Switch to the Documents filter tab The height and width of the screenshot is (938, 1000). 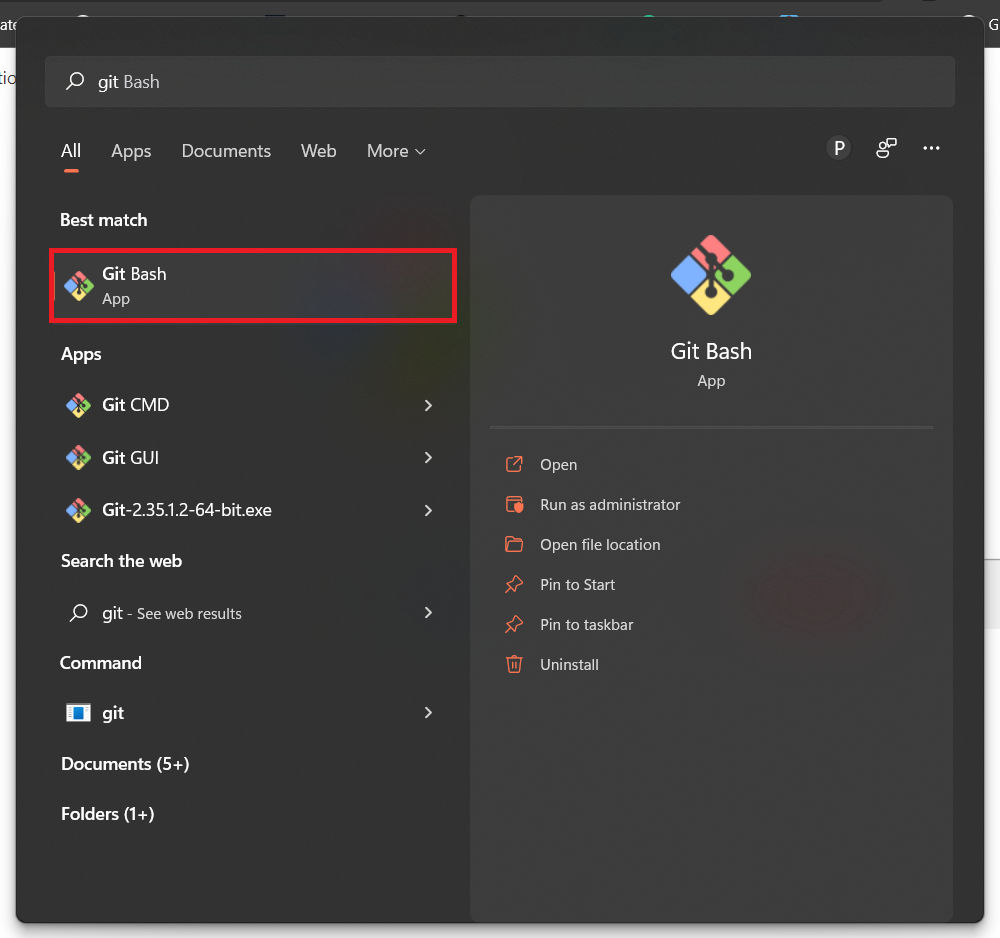[226, 151]
